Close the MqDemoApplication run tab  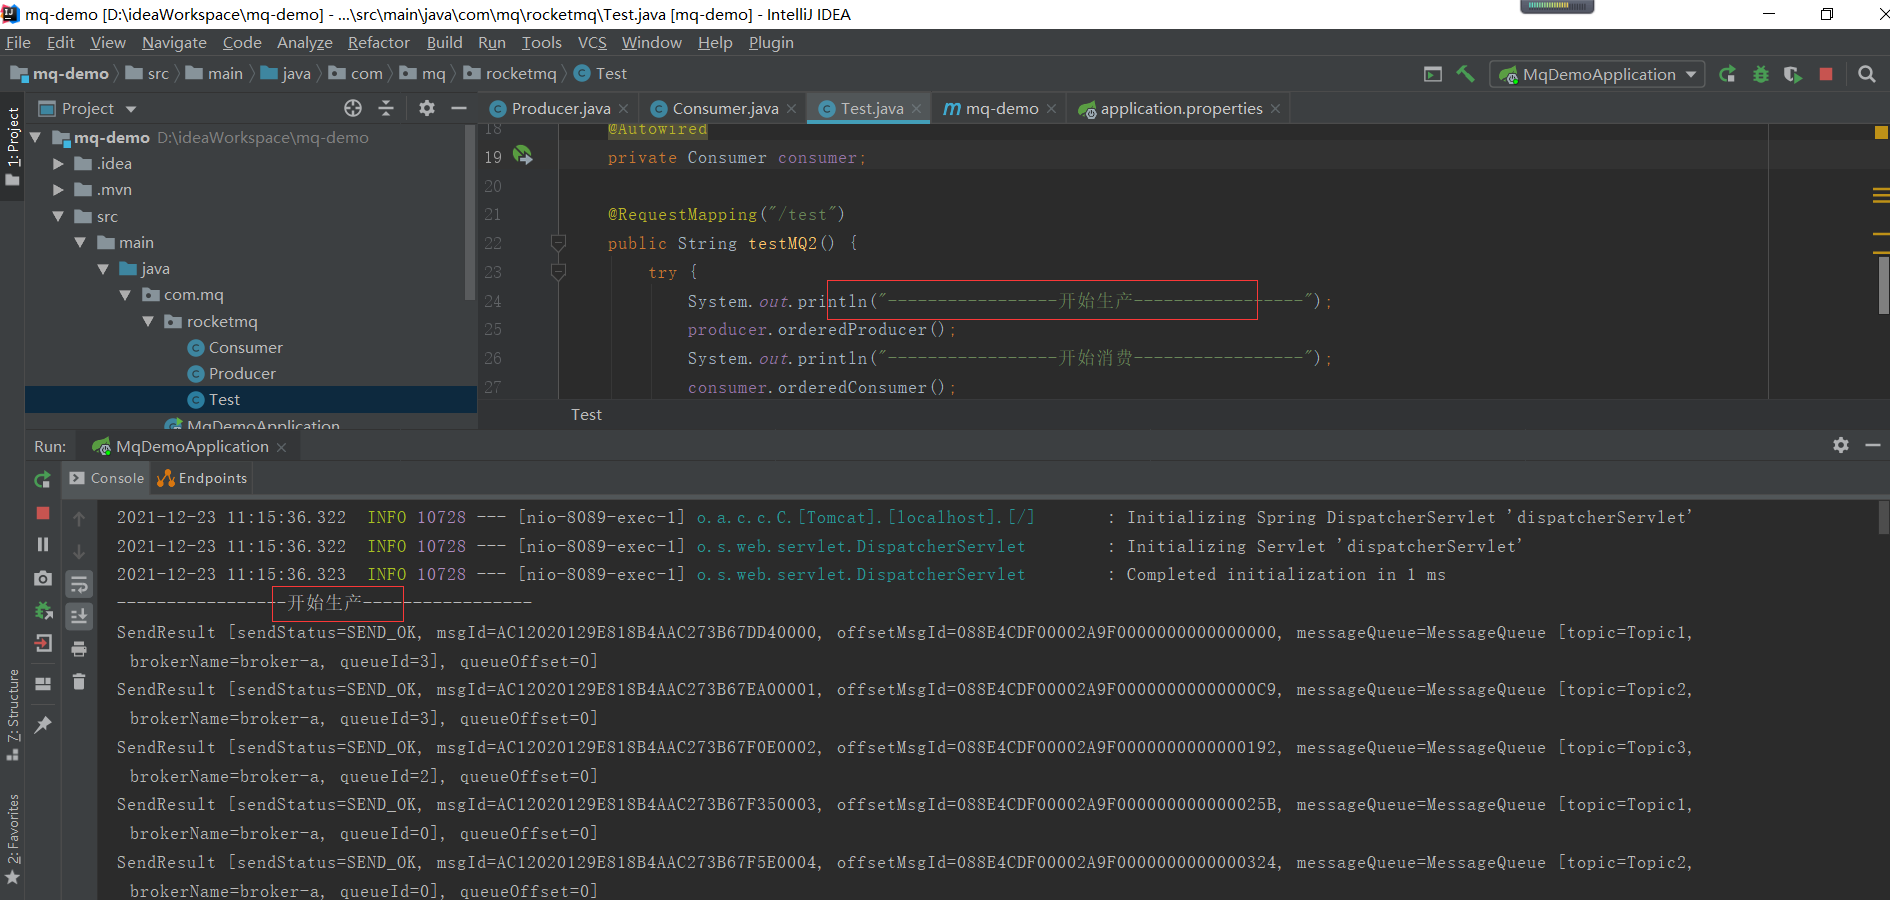pos(281,447)
